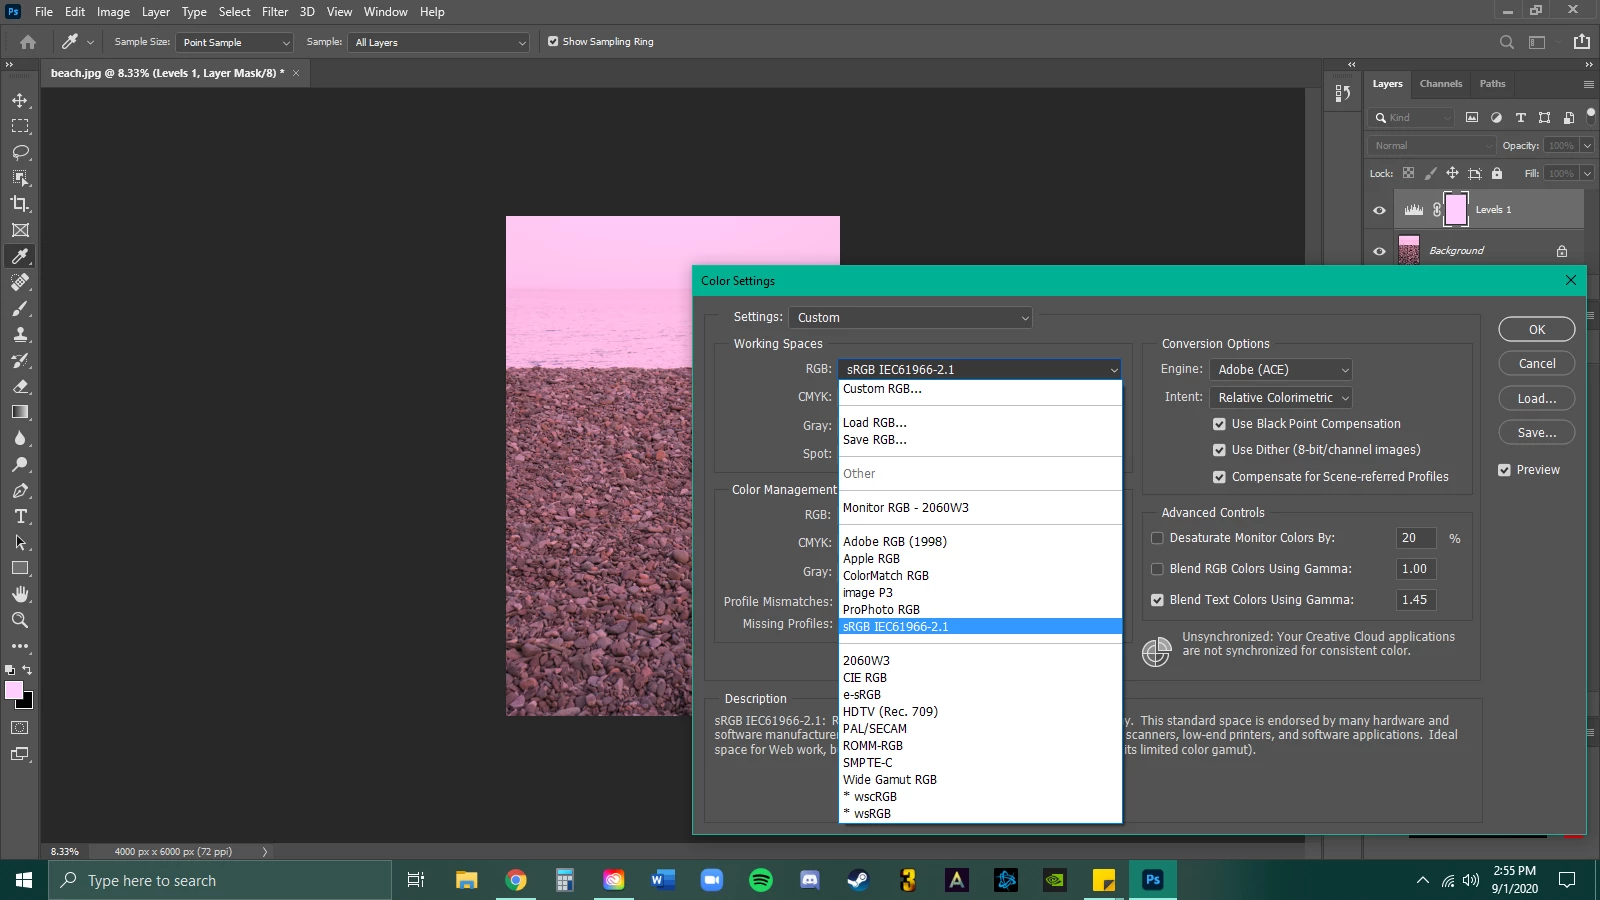Click the Home icon in options bar
The height and width of the screenshot is (900, 1600).
coord(28,42)
